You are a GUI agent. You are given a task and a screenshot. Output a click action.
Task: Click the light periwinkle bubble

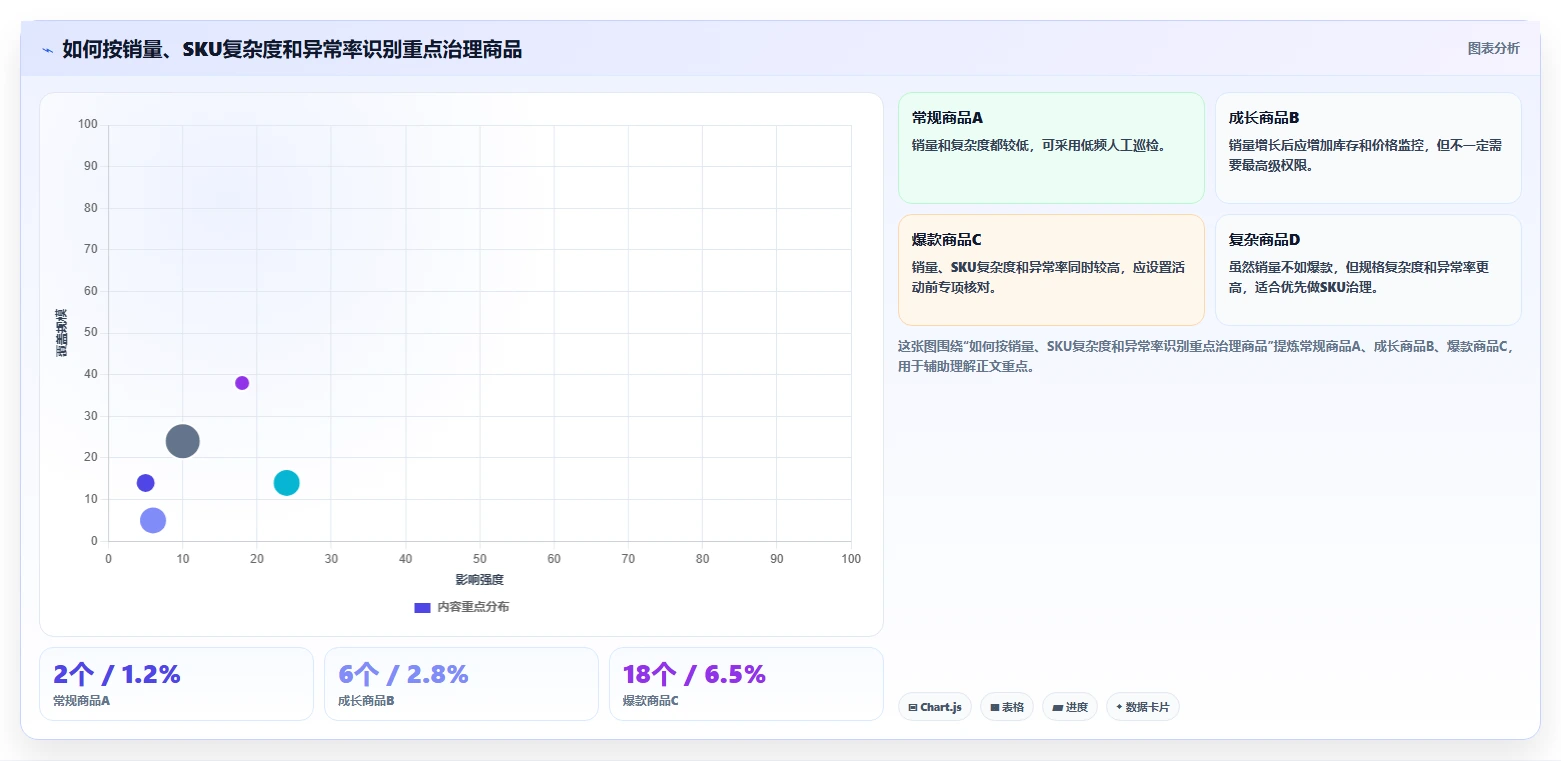[153, 520]
